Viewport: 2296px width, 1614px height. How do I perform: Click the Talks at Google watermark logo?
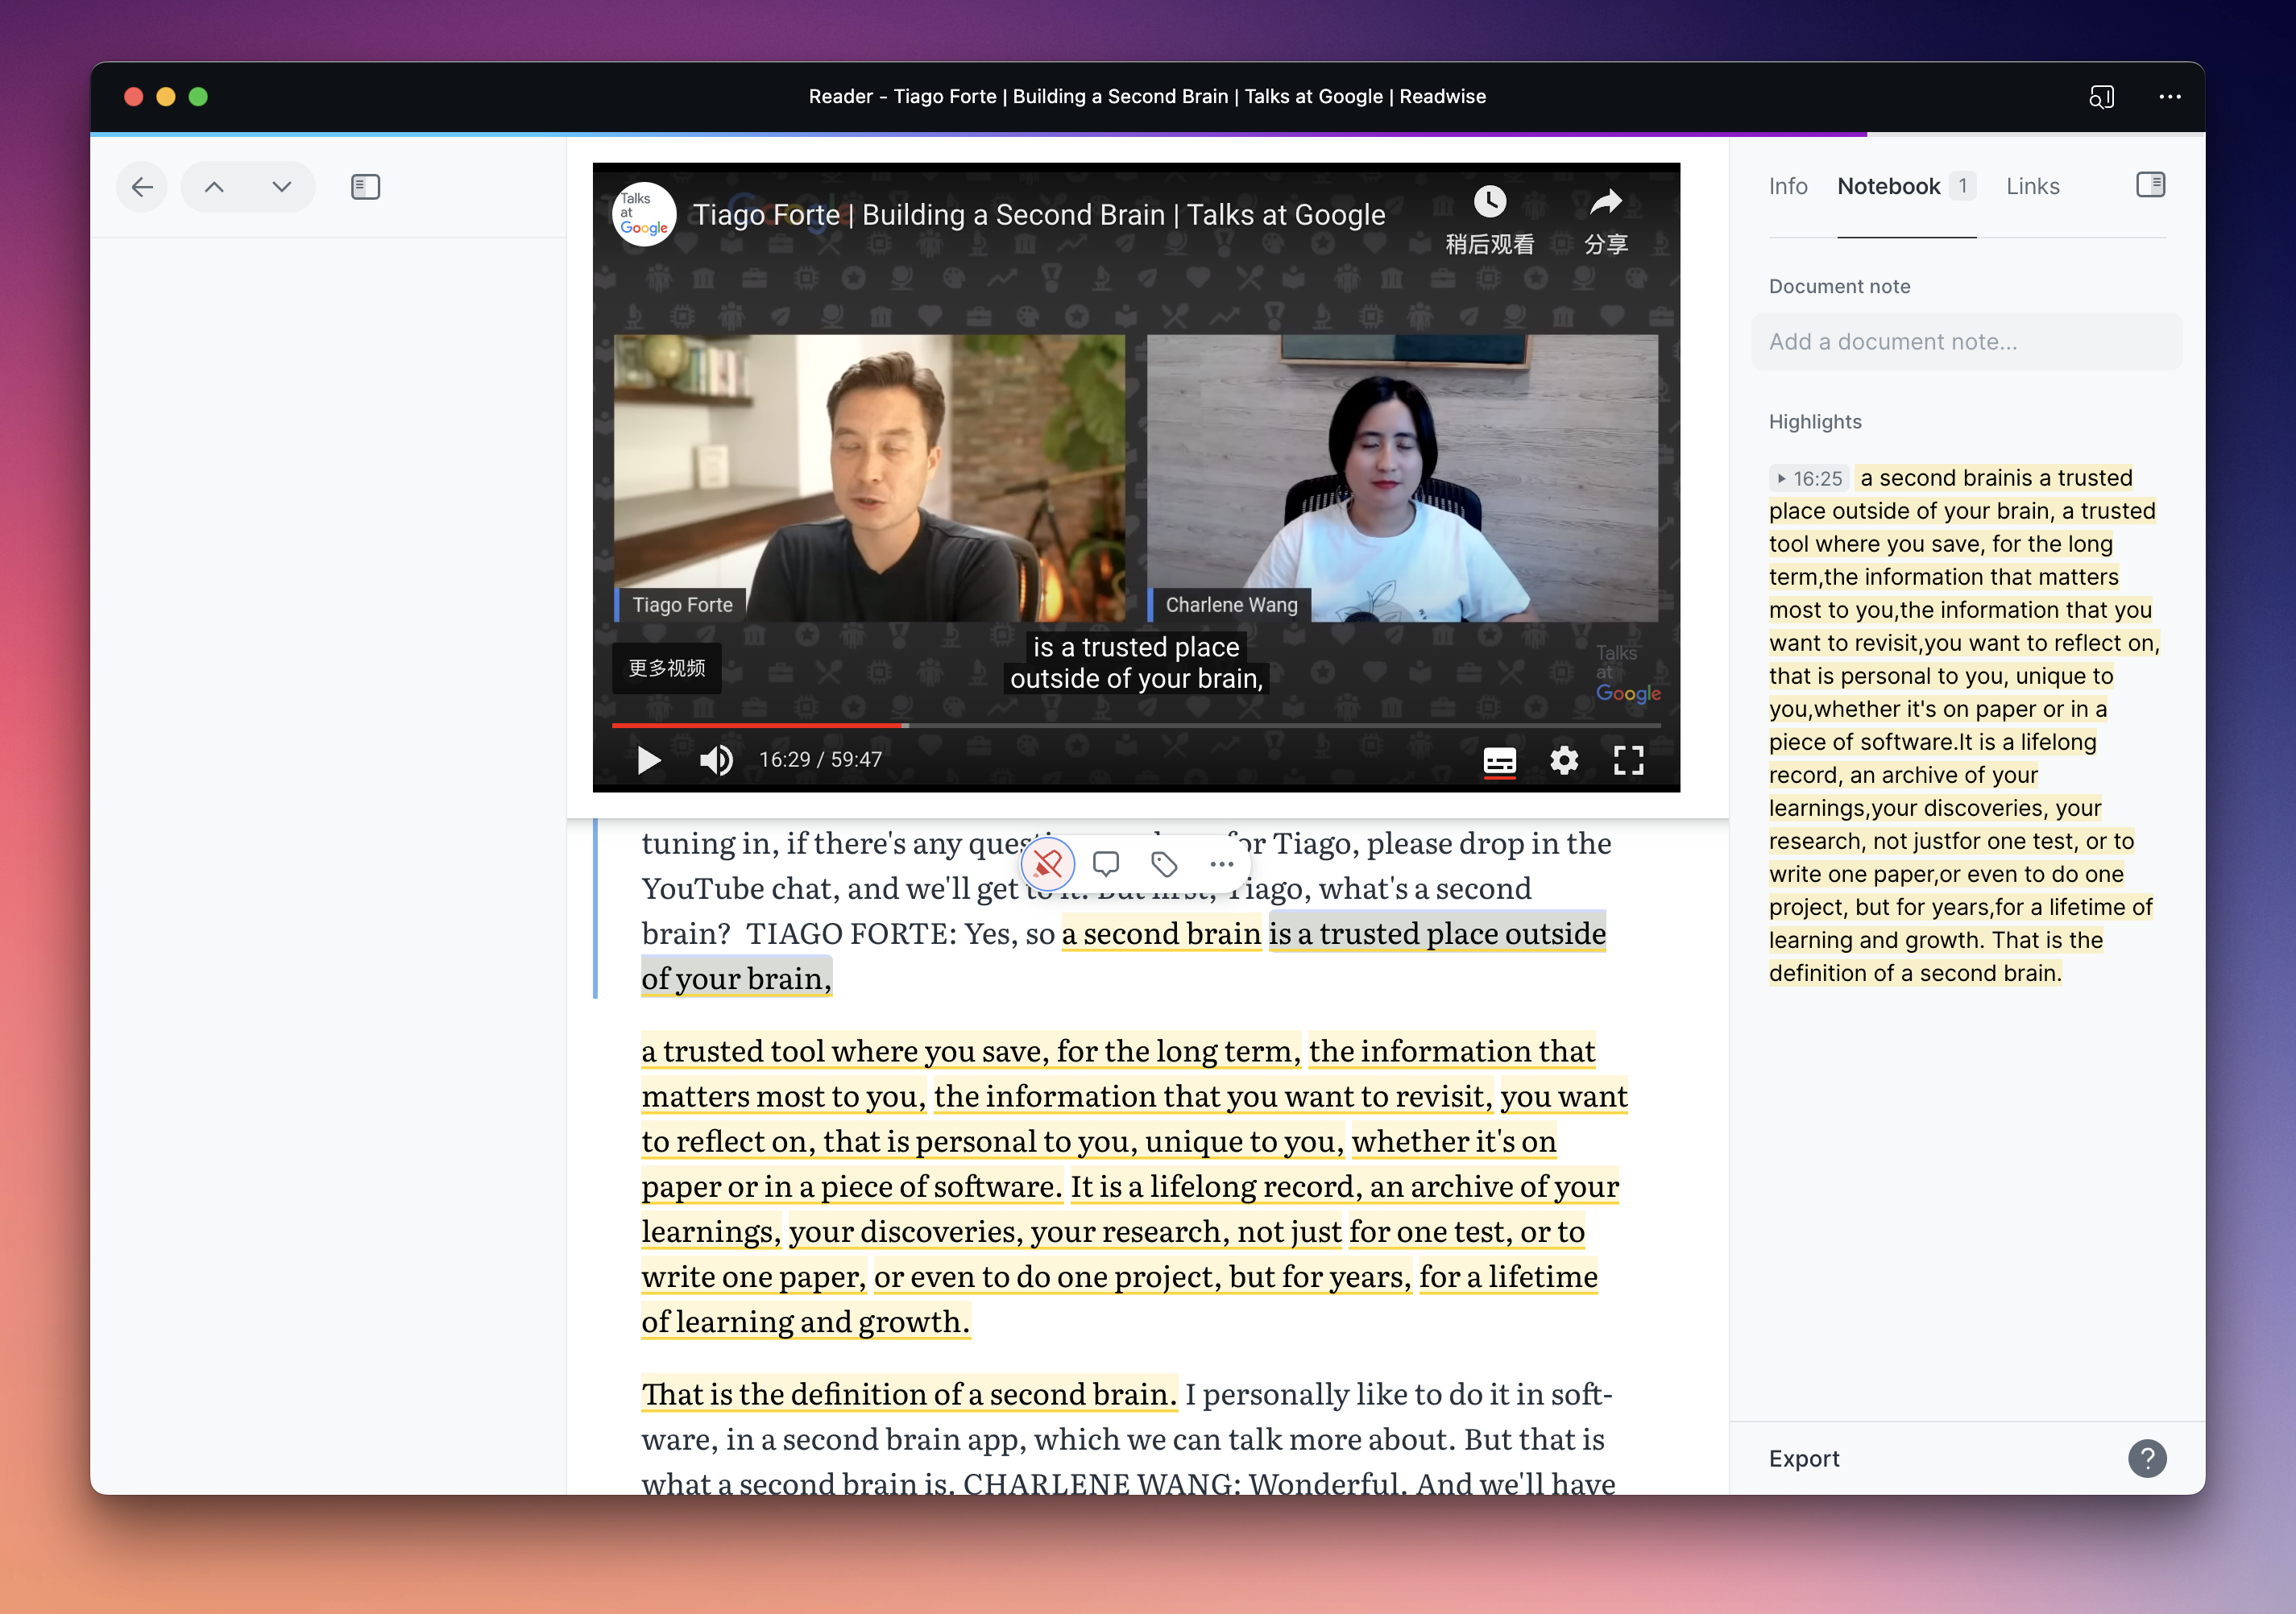(x=1627, y=674)
